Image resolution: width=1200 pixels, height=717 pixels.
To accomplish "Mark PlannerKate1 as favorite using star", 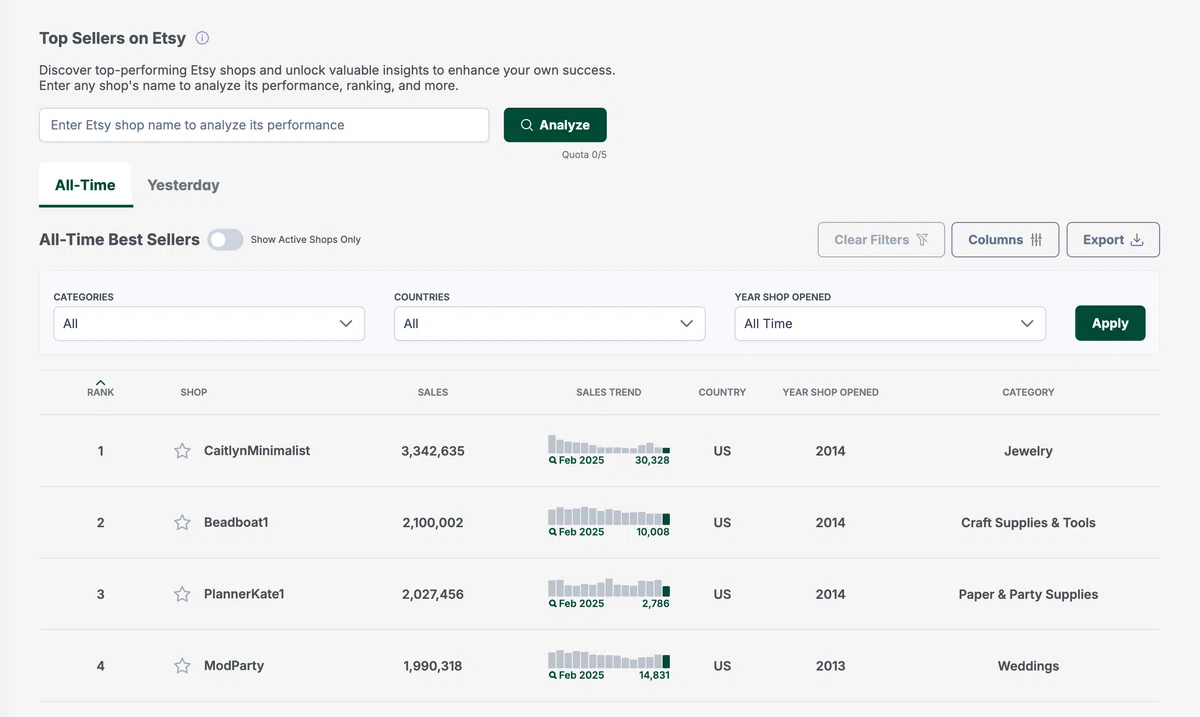I will (x=182, y=594).
